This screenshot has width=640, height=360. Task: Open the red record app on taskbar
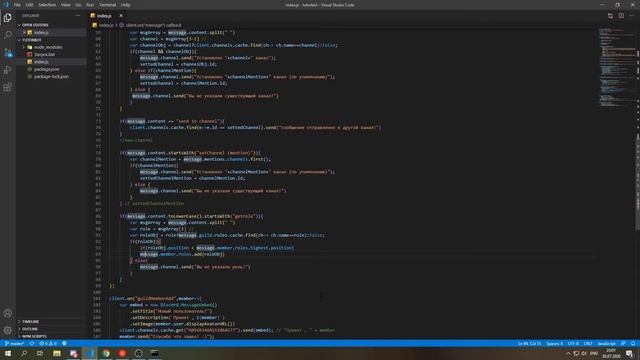(x=122, y=353)
